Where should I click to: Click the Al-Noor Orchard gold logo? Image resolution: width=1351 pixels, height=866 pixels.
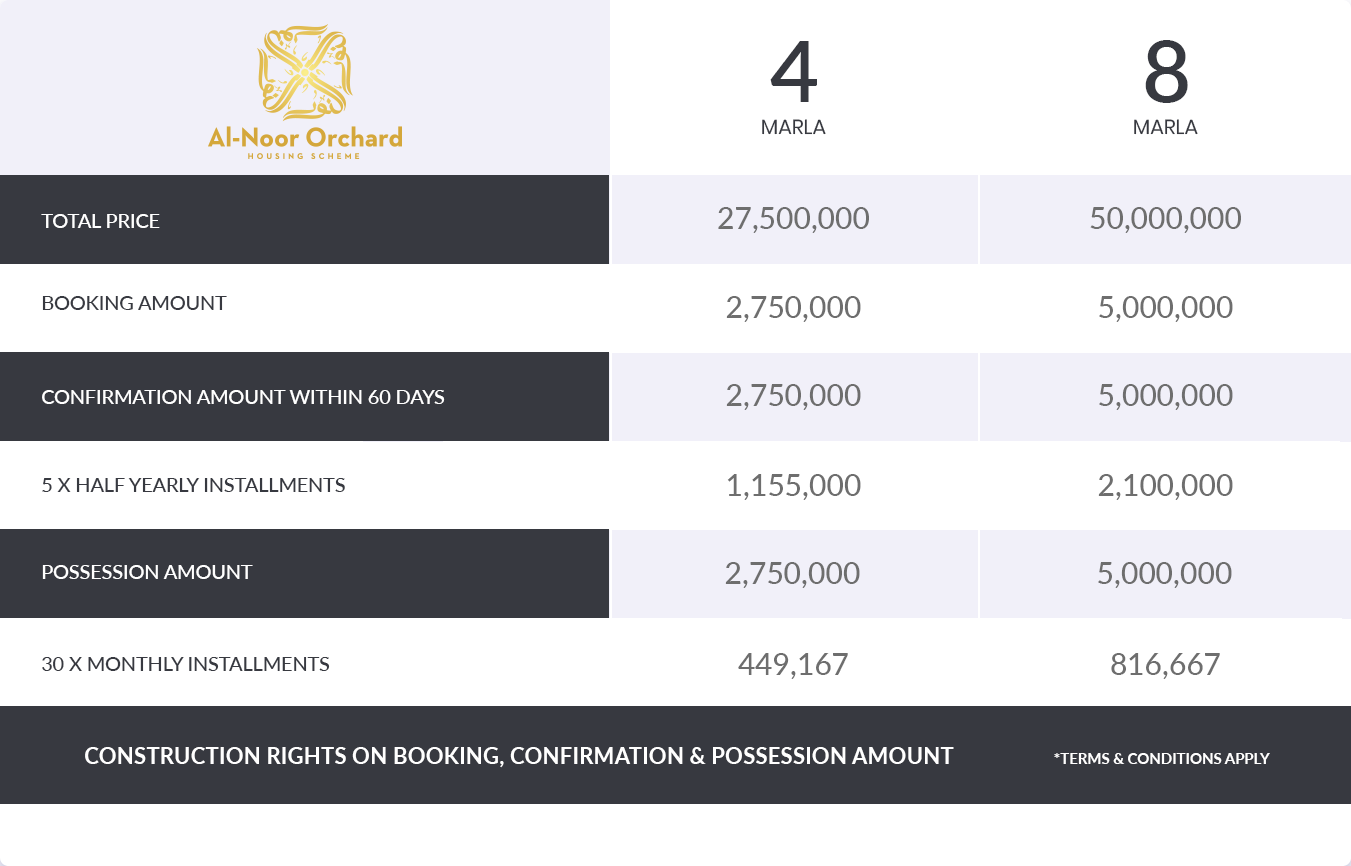coord(305,73)
